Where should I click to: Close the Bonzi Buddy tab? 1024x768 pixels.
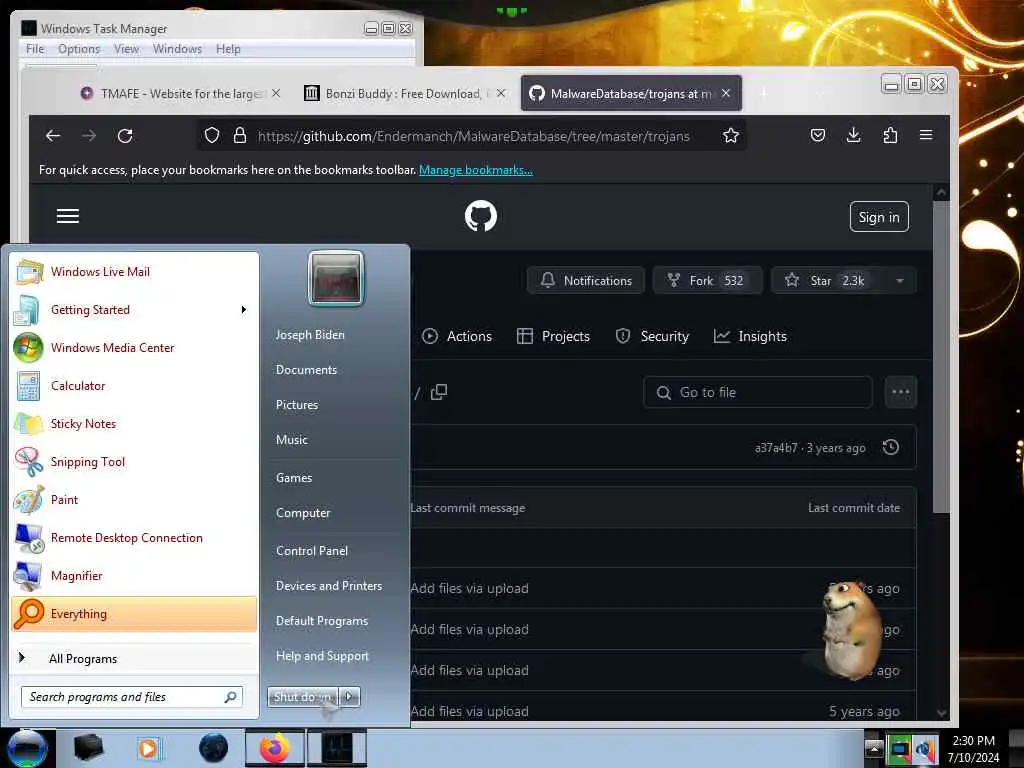tap(501, 93)
